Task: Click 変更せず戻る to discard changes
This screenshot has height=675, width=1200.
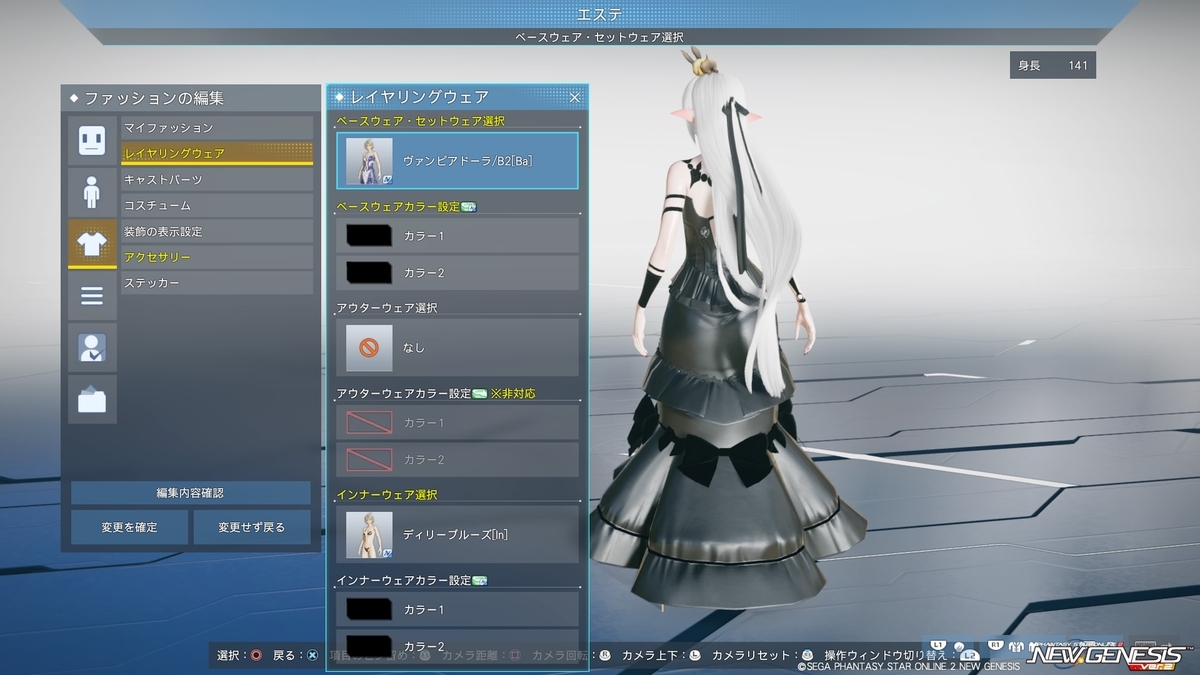Action: (x=252, y=527)
